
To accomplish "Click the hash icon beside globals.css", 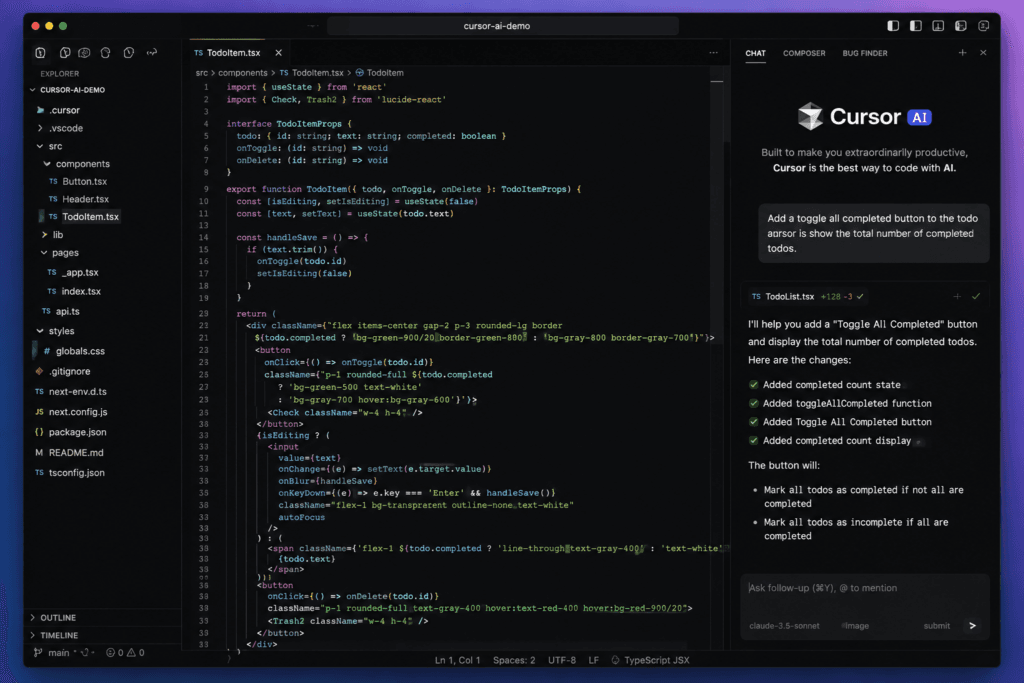I will pos(46,351).
